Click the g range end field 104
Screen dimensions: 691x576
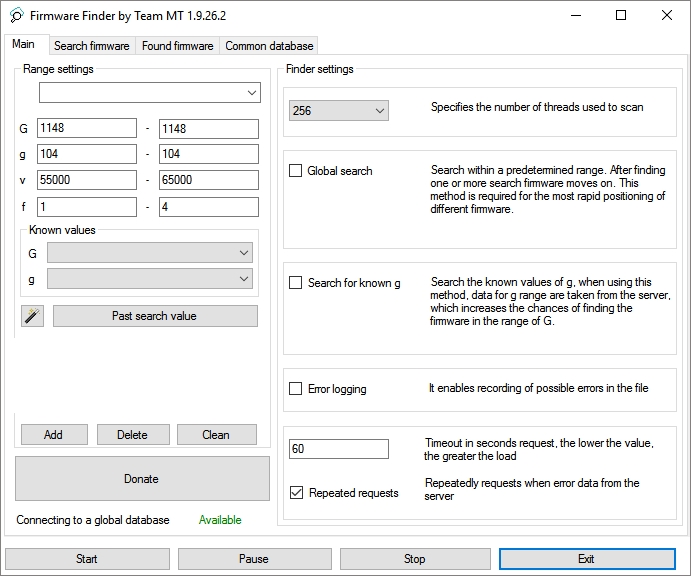(x=209, y=154)
